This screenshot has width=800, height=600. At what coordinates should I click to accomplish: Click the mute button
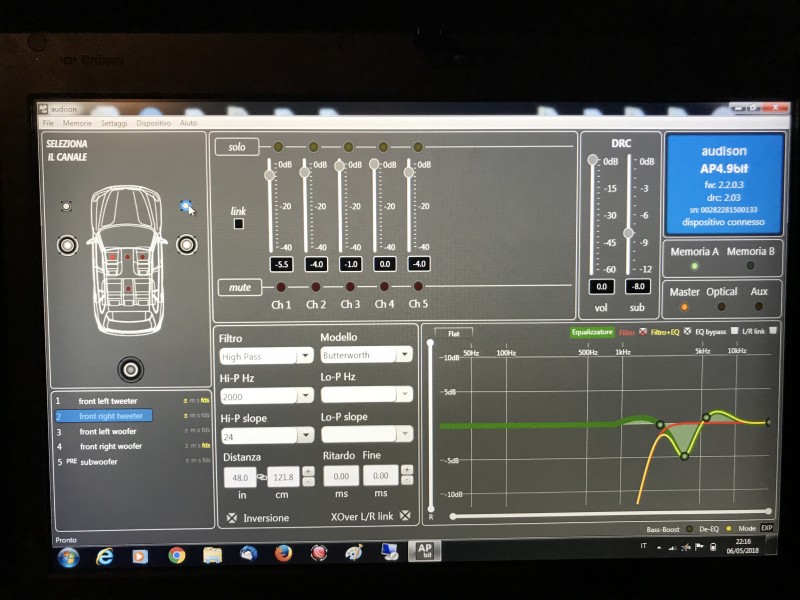[240, 287]
